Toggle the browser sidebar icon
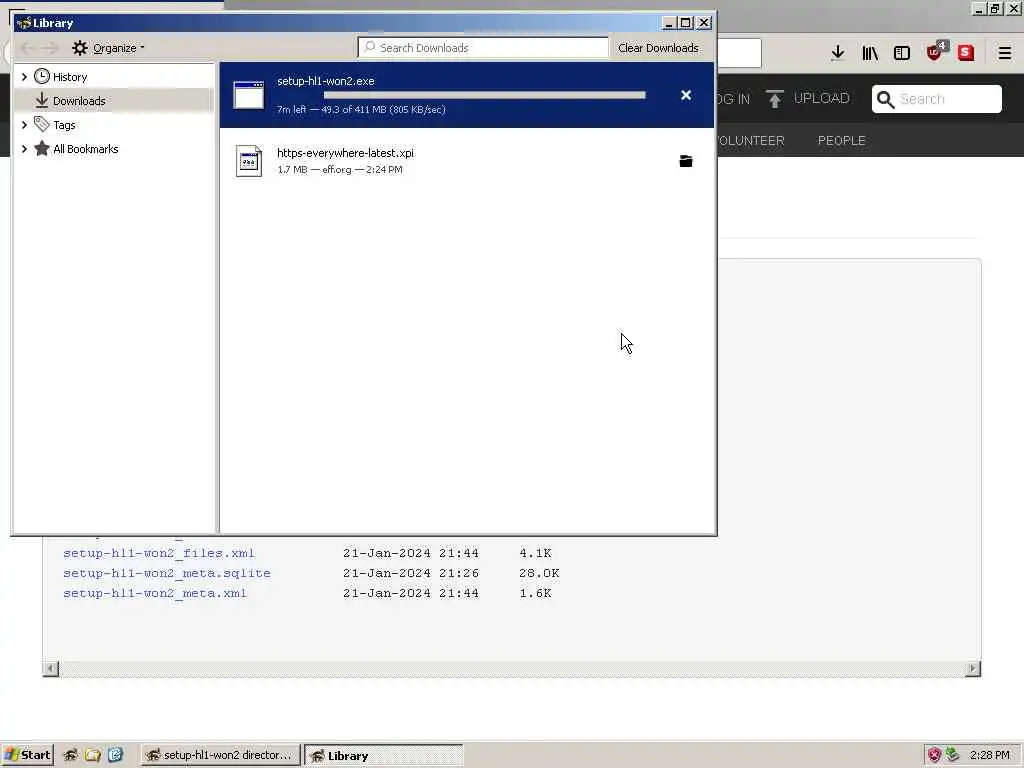Viewport: 1024px width, 768px height. click(902, 53)
